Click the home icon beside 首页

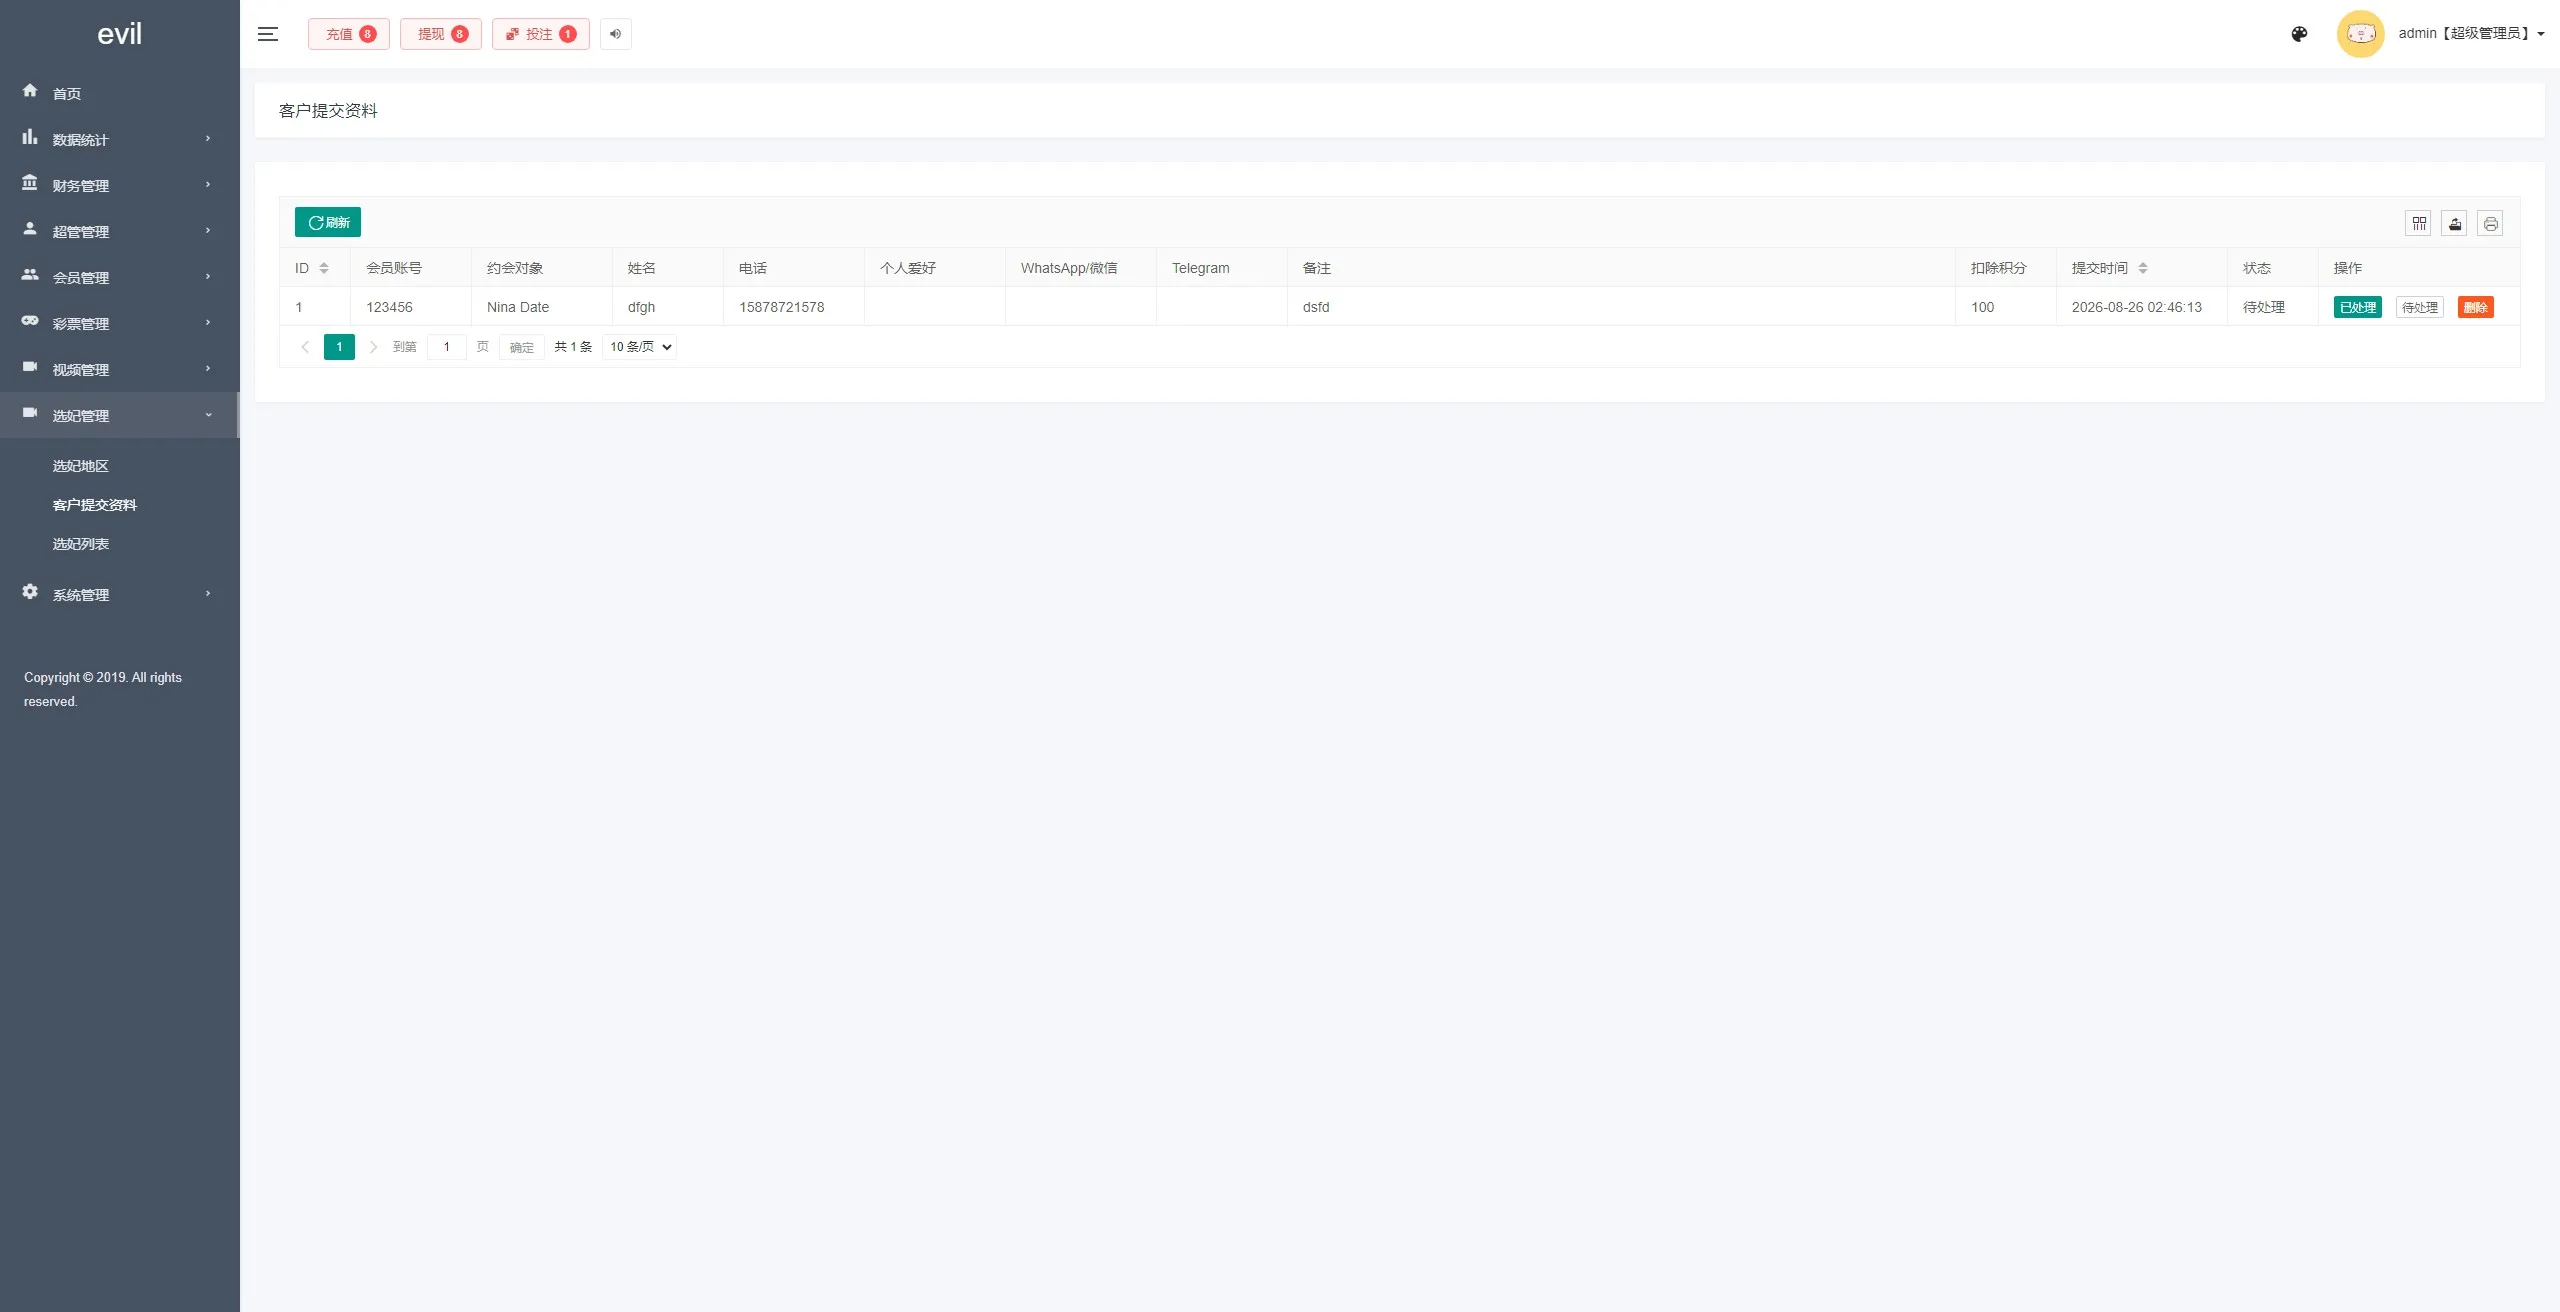tap(30, 91)
